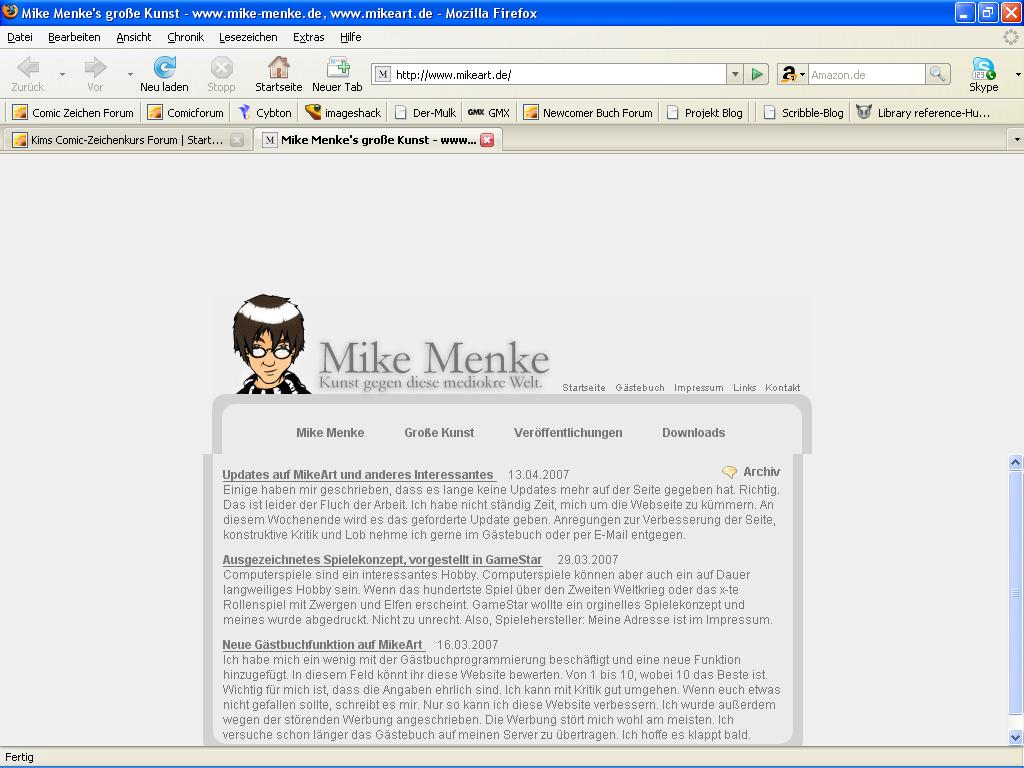This screenshot has height=768, width=1024.
Task: Click the page scrollbar down arrow
Action: pos(1015,737)
